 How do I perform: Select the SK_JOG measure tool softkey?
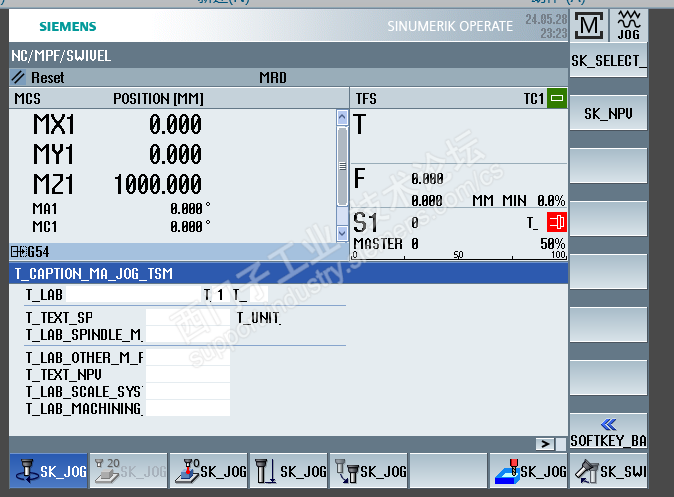288,471
